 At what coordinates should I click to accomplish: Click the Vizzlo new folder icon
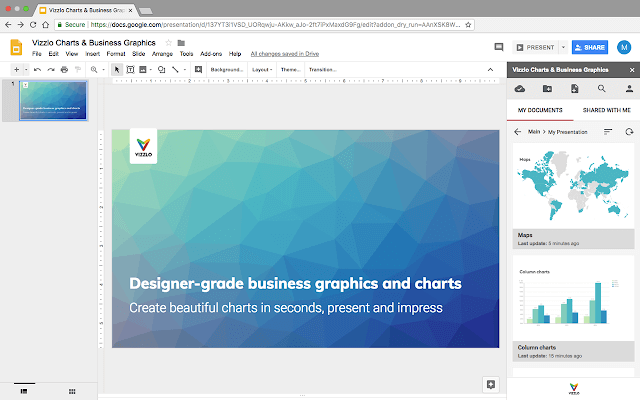click(547, 89)
